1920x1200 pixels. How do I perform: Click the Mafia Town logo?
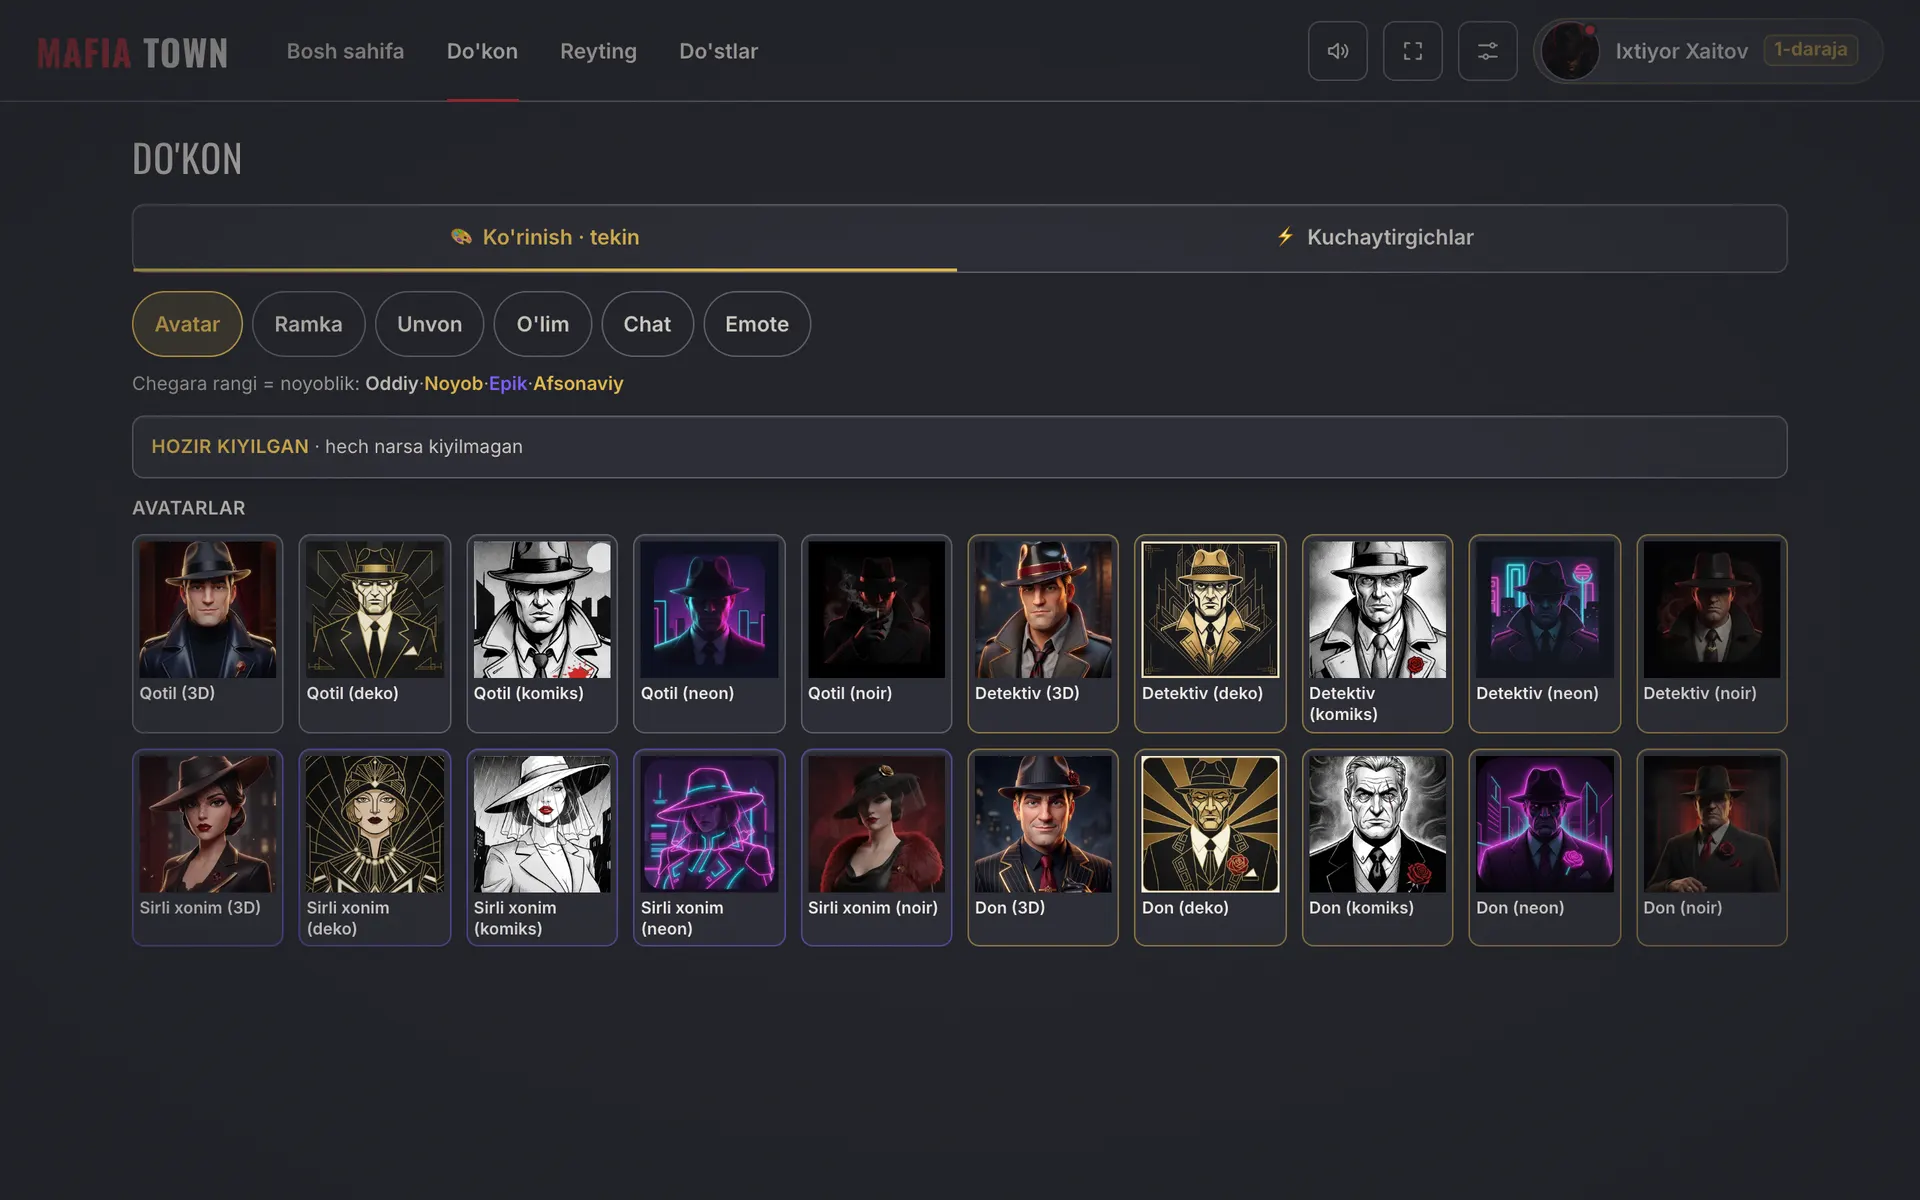click(x=133, y=52)
